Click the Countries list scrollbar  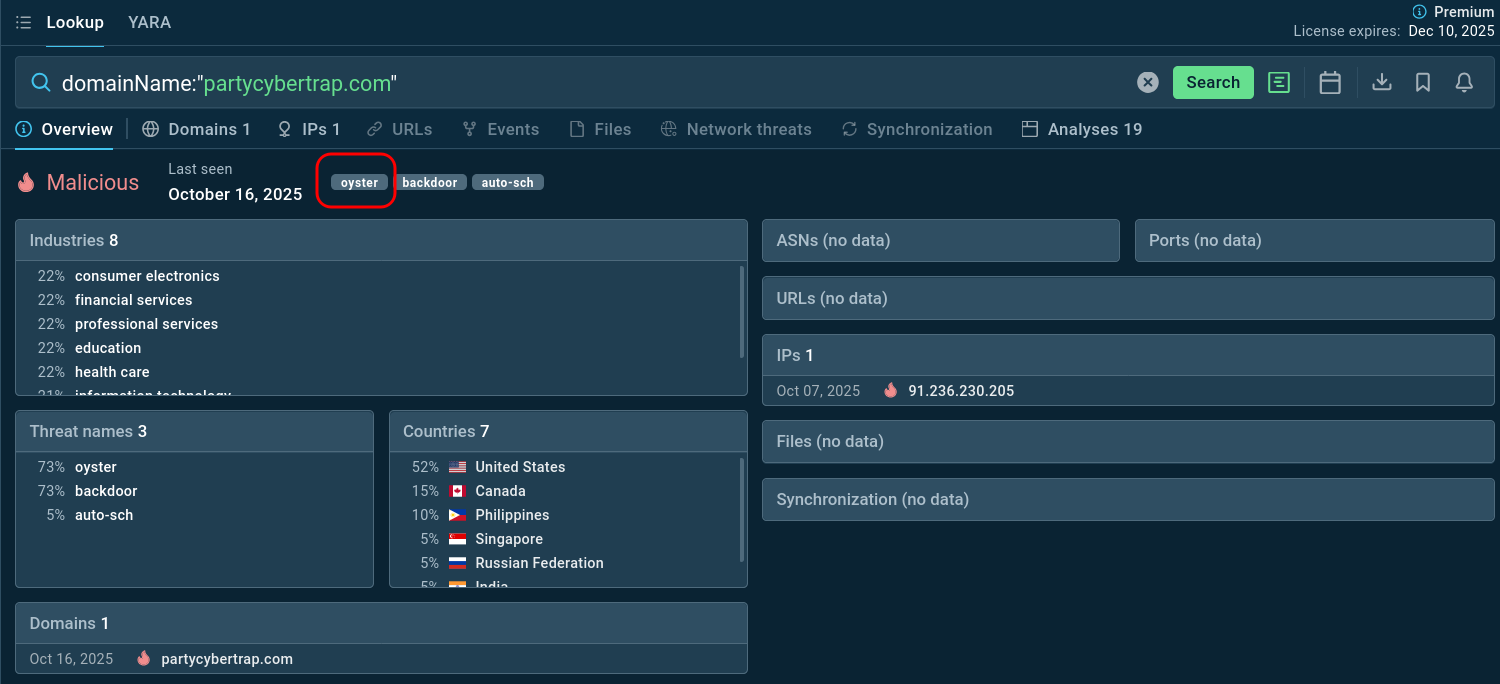tap(741, 510)
